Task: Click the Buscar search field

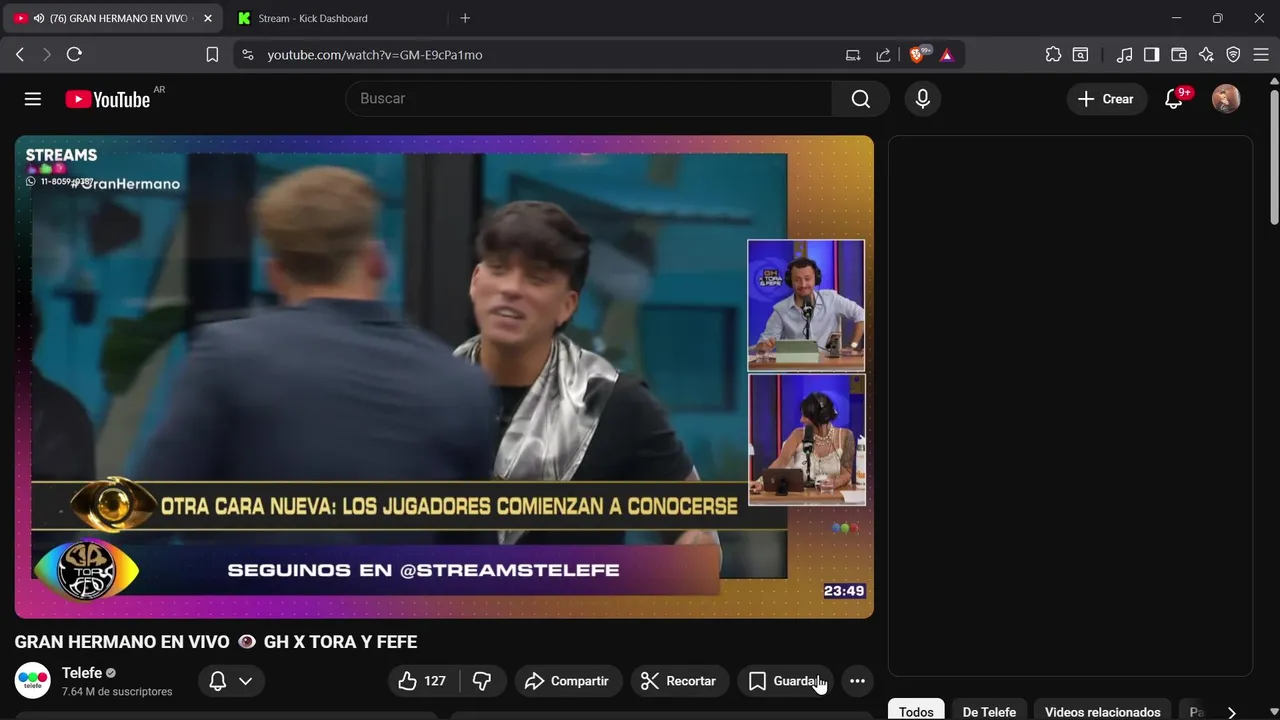Action: (589, 99)
